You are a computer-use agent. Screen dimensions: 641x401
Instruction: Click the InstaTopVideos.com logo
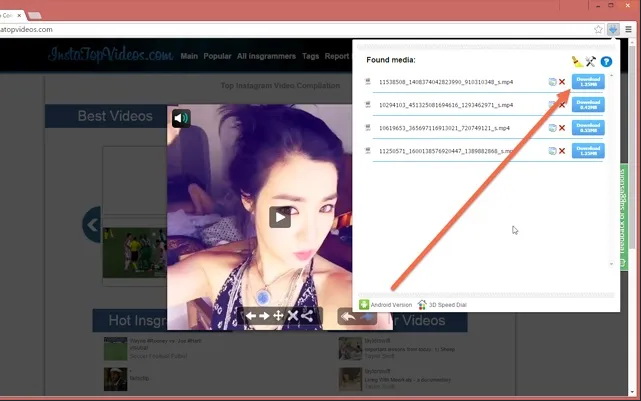[110, 55]
